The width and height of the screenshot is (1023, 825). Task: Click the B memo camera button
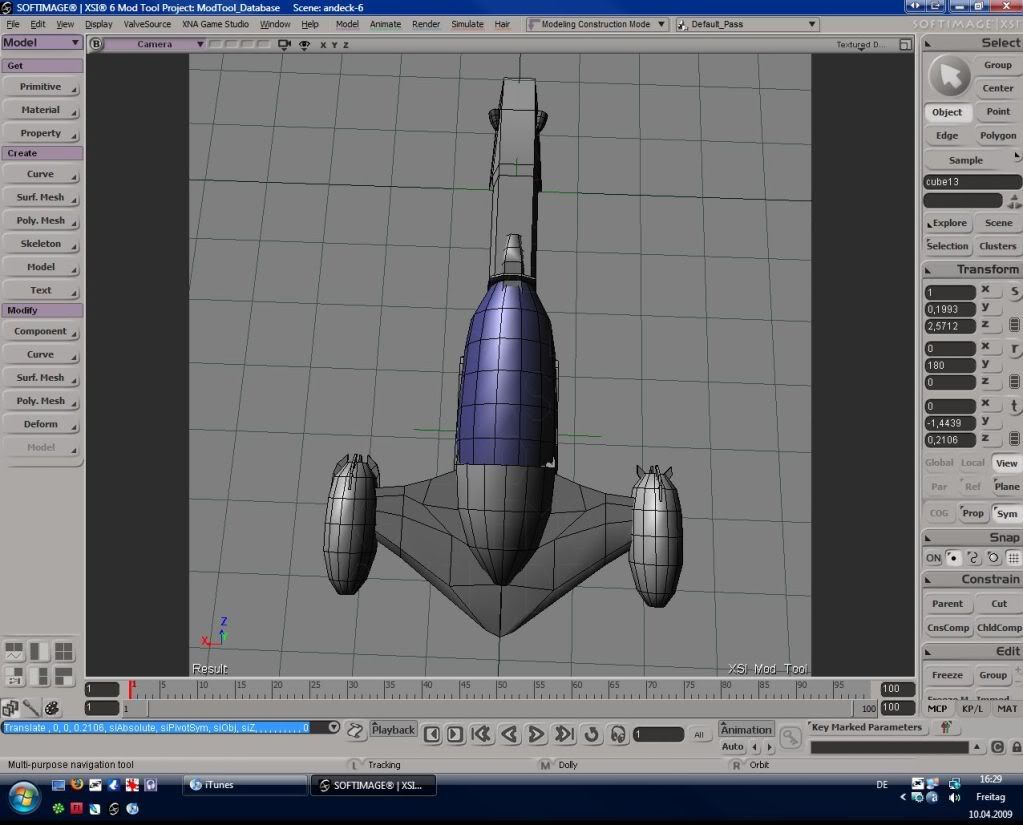click(96, 44)
